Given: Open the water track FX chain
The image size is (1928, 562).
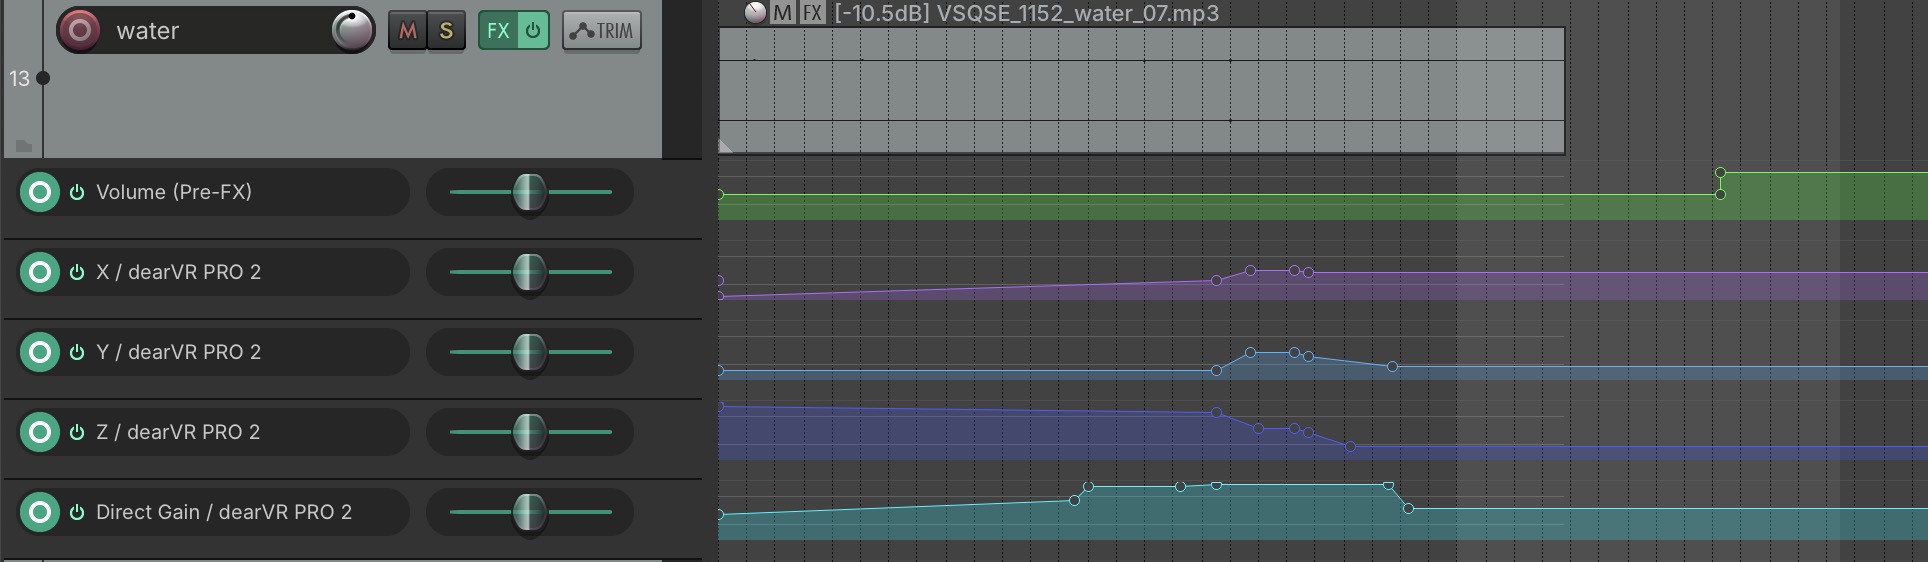Looking at the screenshot, I should pyautogui.click(x=497, y=30).
